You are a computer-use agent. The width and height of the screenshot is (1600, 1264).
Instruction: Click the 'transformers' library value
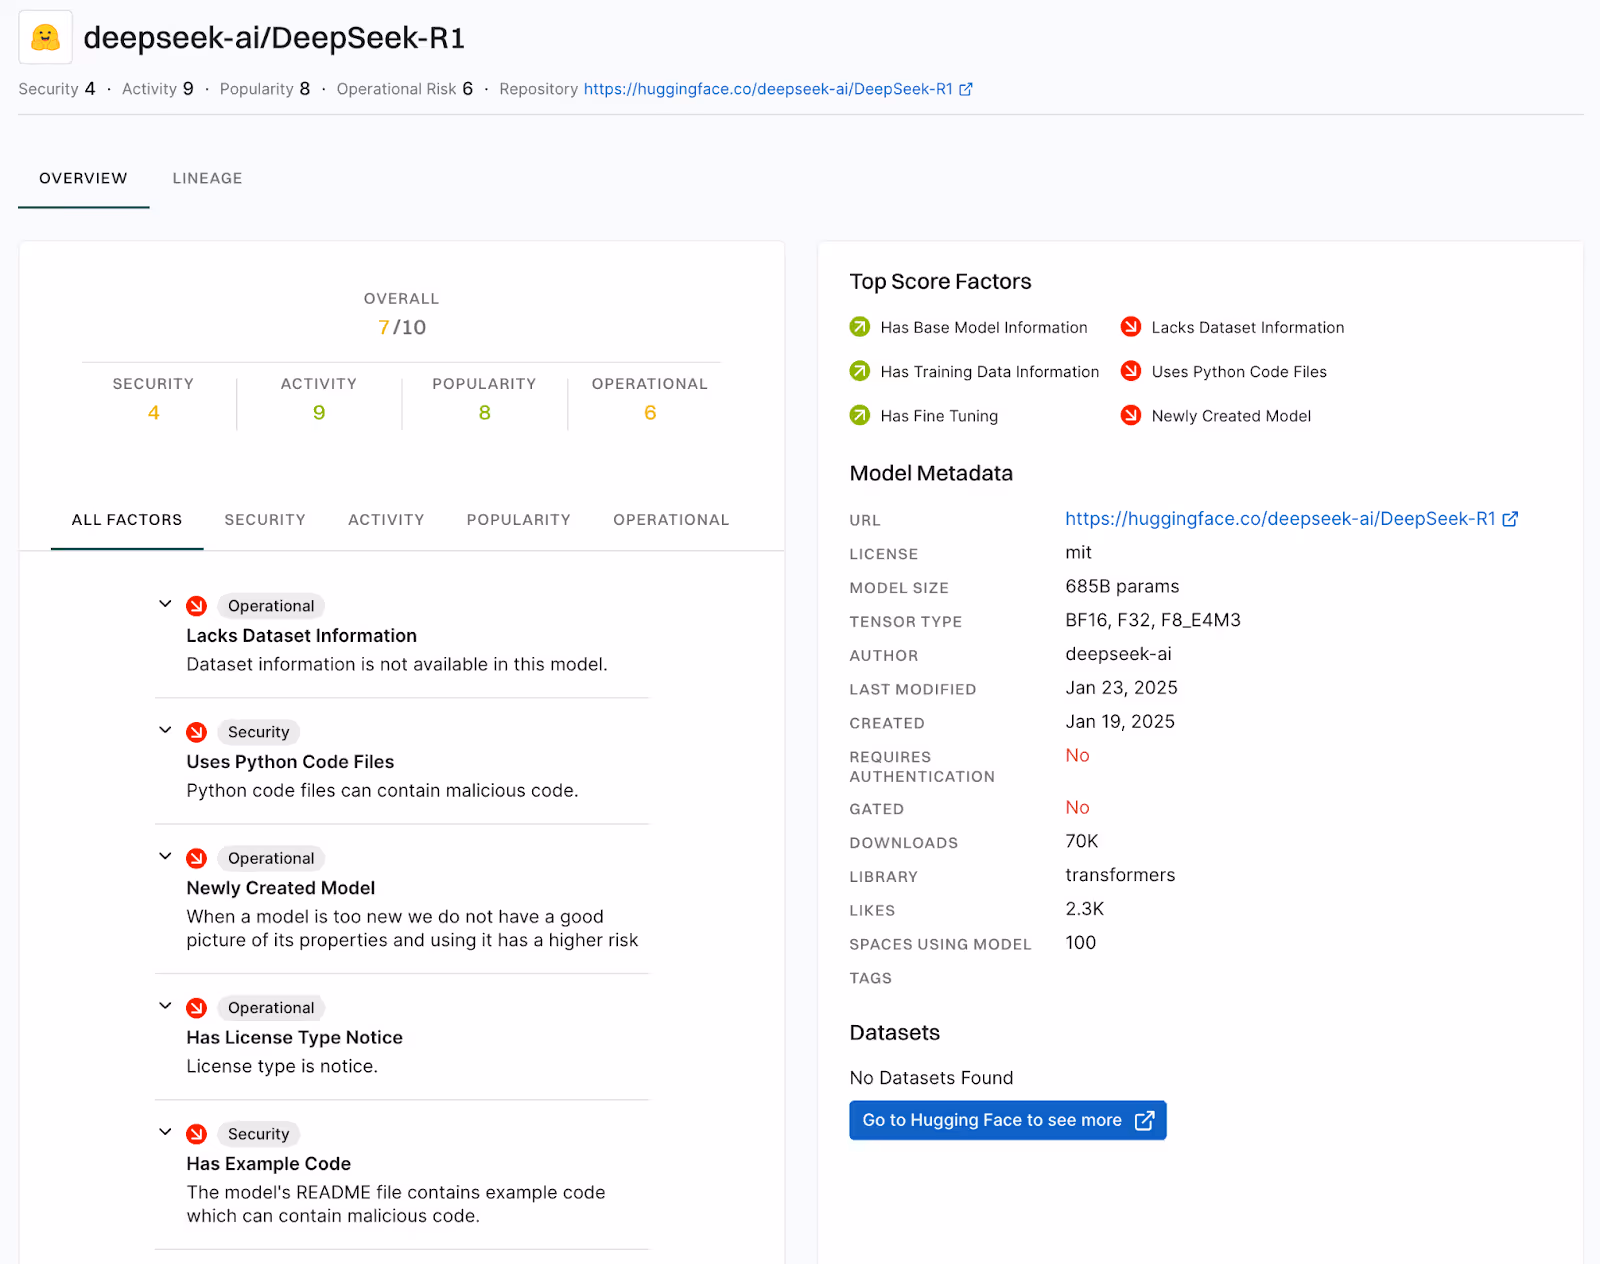(1120, 875)
